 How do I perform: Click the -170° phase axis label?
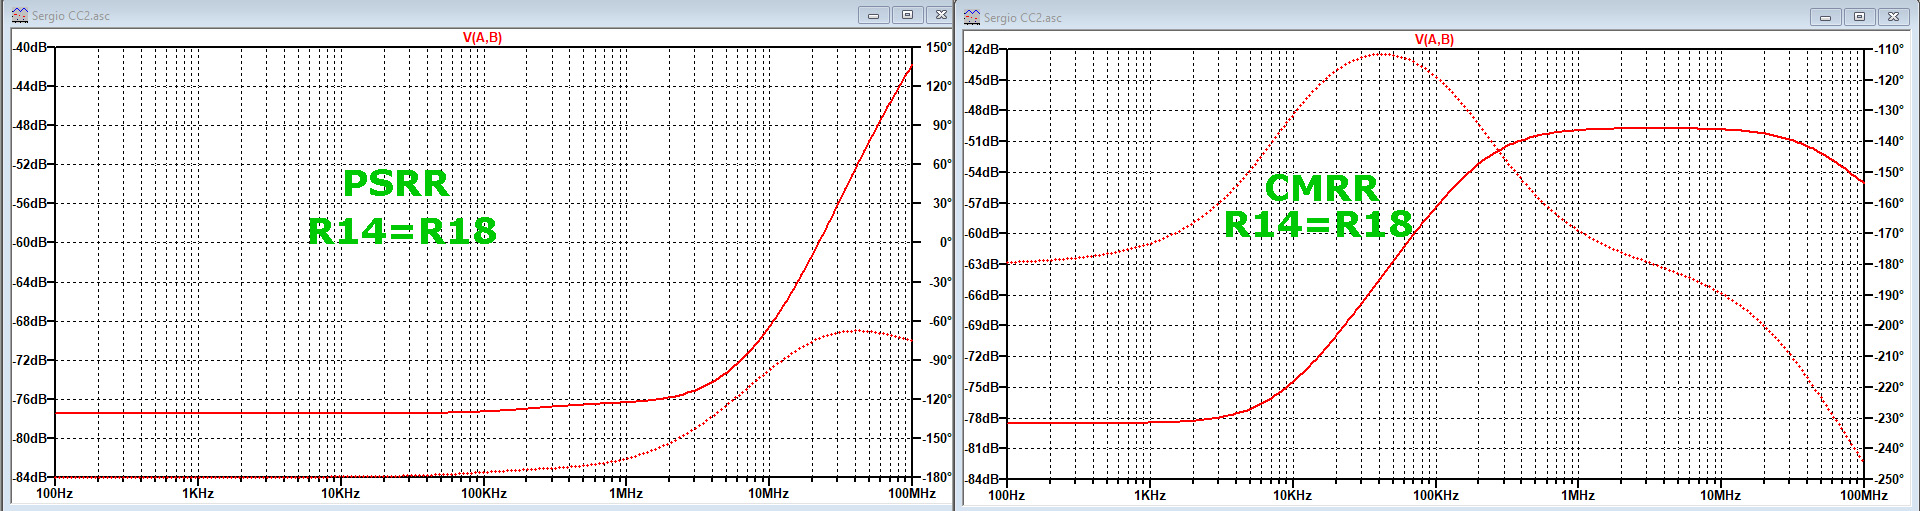(x=1888, y=233)
